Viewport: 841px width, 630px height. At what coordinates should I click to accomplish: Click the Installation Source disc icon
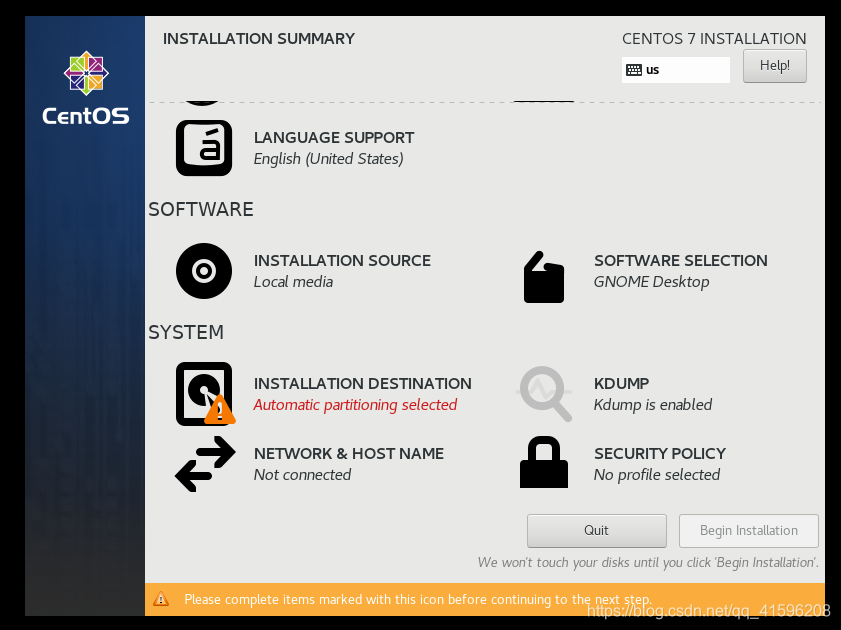coord(204,271)
